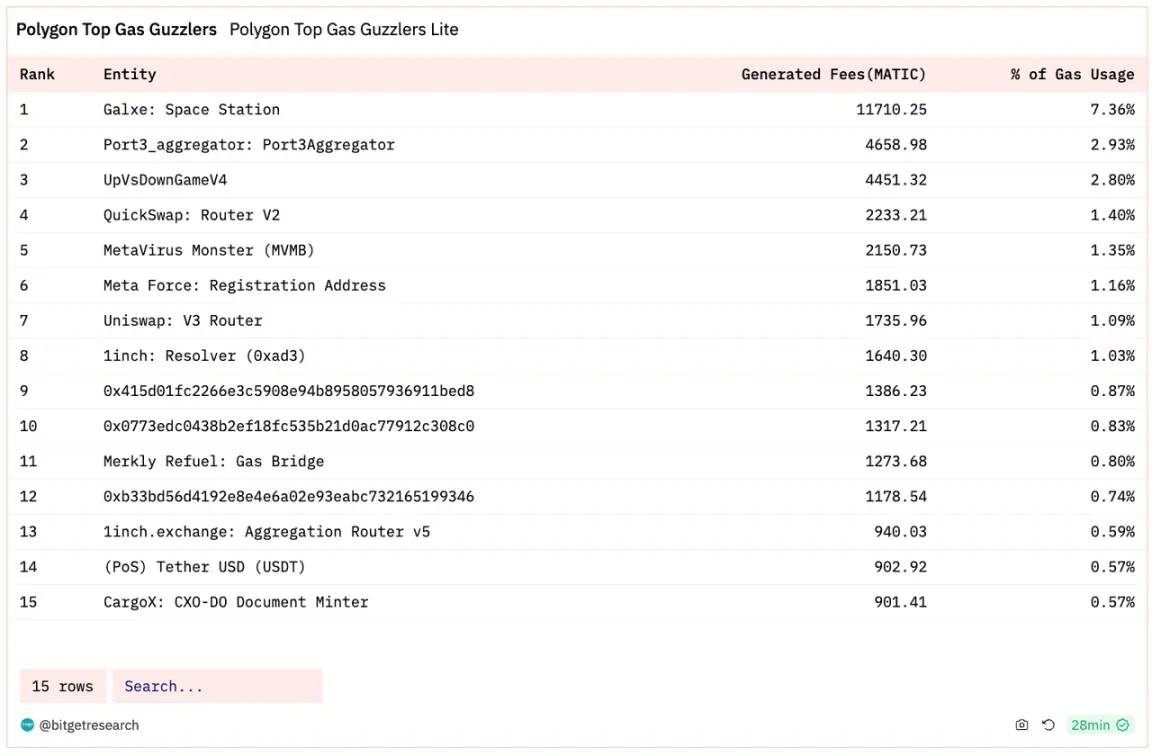Open the @bitgetresearch profile link
This screenshot has height=756, width=1152.
(89, 725)
